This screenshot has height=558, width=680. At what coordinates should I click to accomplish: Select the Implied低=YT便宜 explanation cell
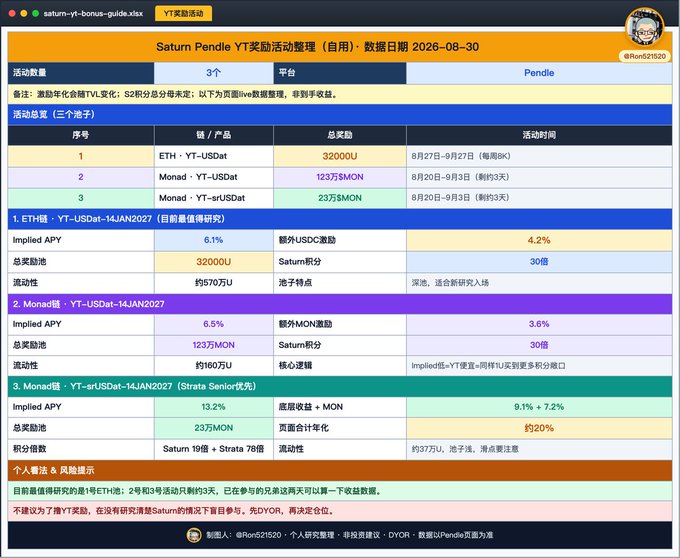point(539,365)
